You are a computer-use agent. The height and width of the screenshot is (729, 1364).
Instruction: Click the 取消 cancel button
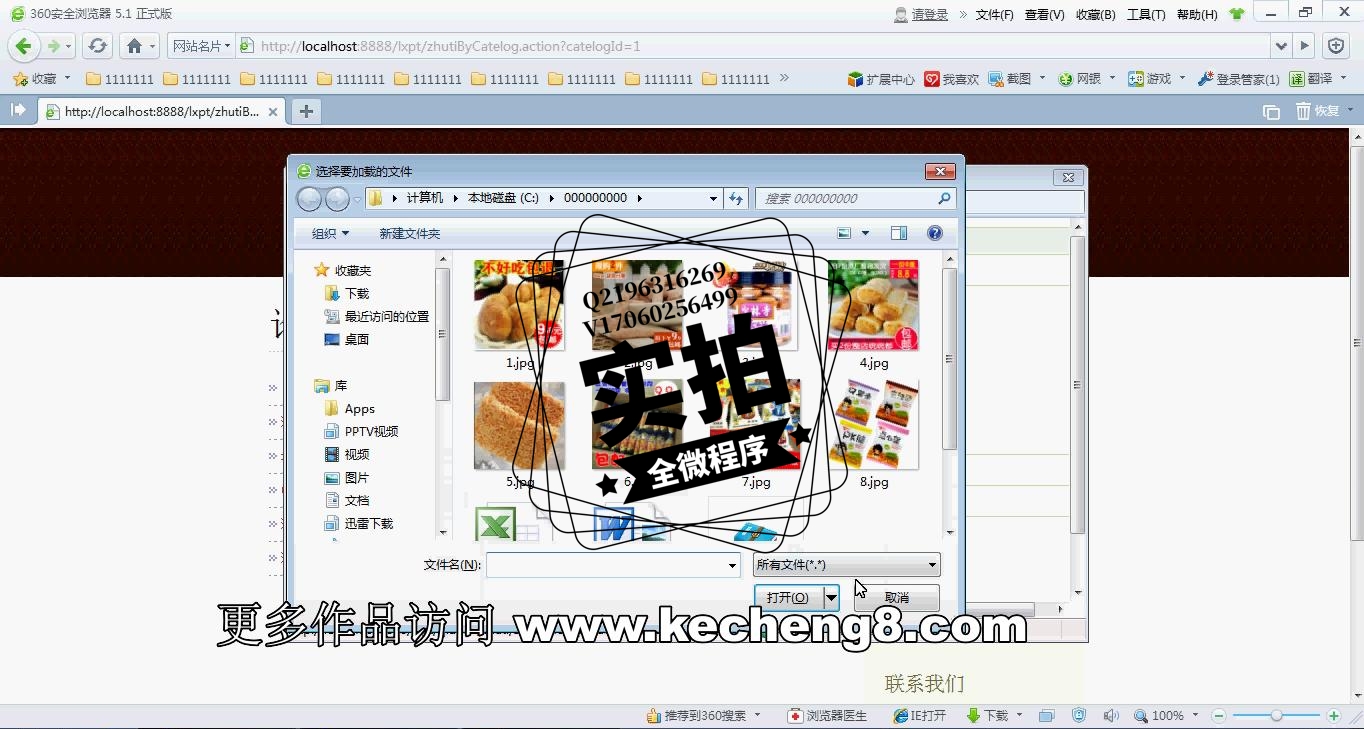[x=897, y=597]
